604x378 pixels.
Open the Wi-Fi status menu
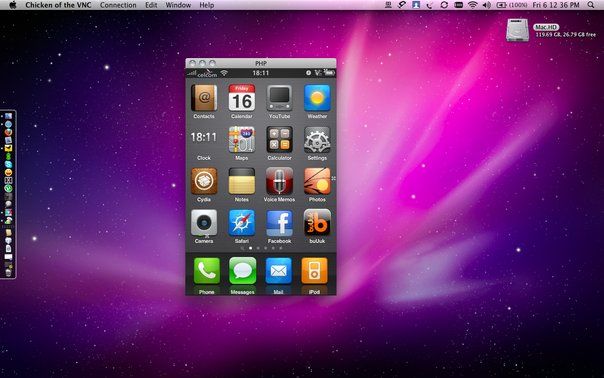(x=472, y=5)
